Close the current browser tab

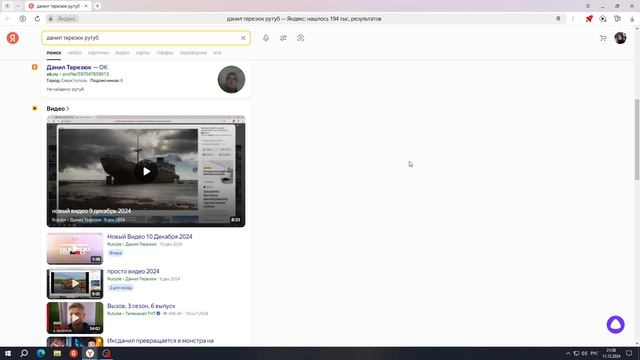[x=86, y=6]
